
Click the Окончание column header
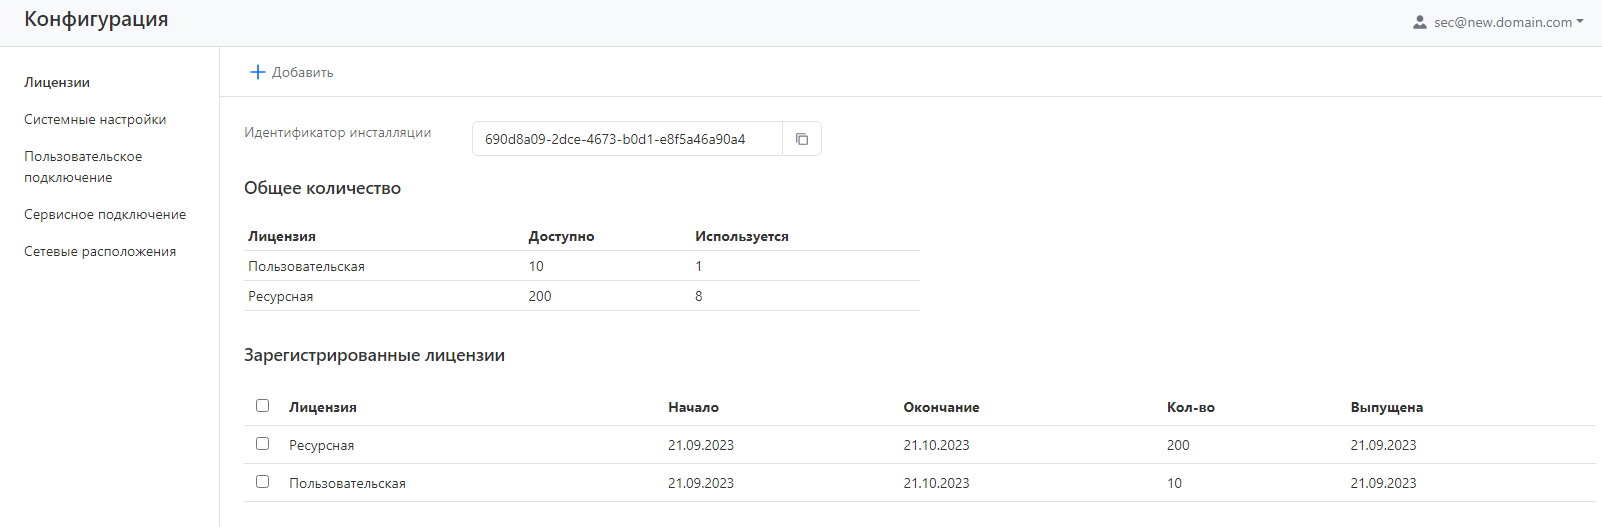(941, 407)
